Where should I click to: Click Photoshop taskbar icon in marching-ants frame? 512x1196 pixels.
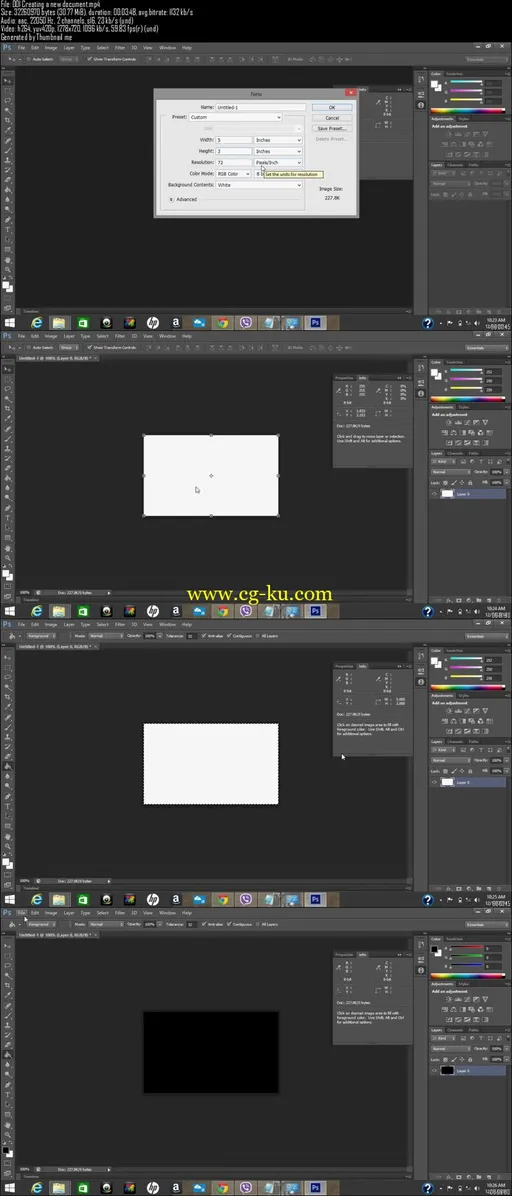click(x=314, y=899)
